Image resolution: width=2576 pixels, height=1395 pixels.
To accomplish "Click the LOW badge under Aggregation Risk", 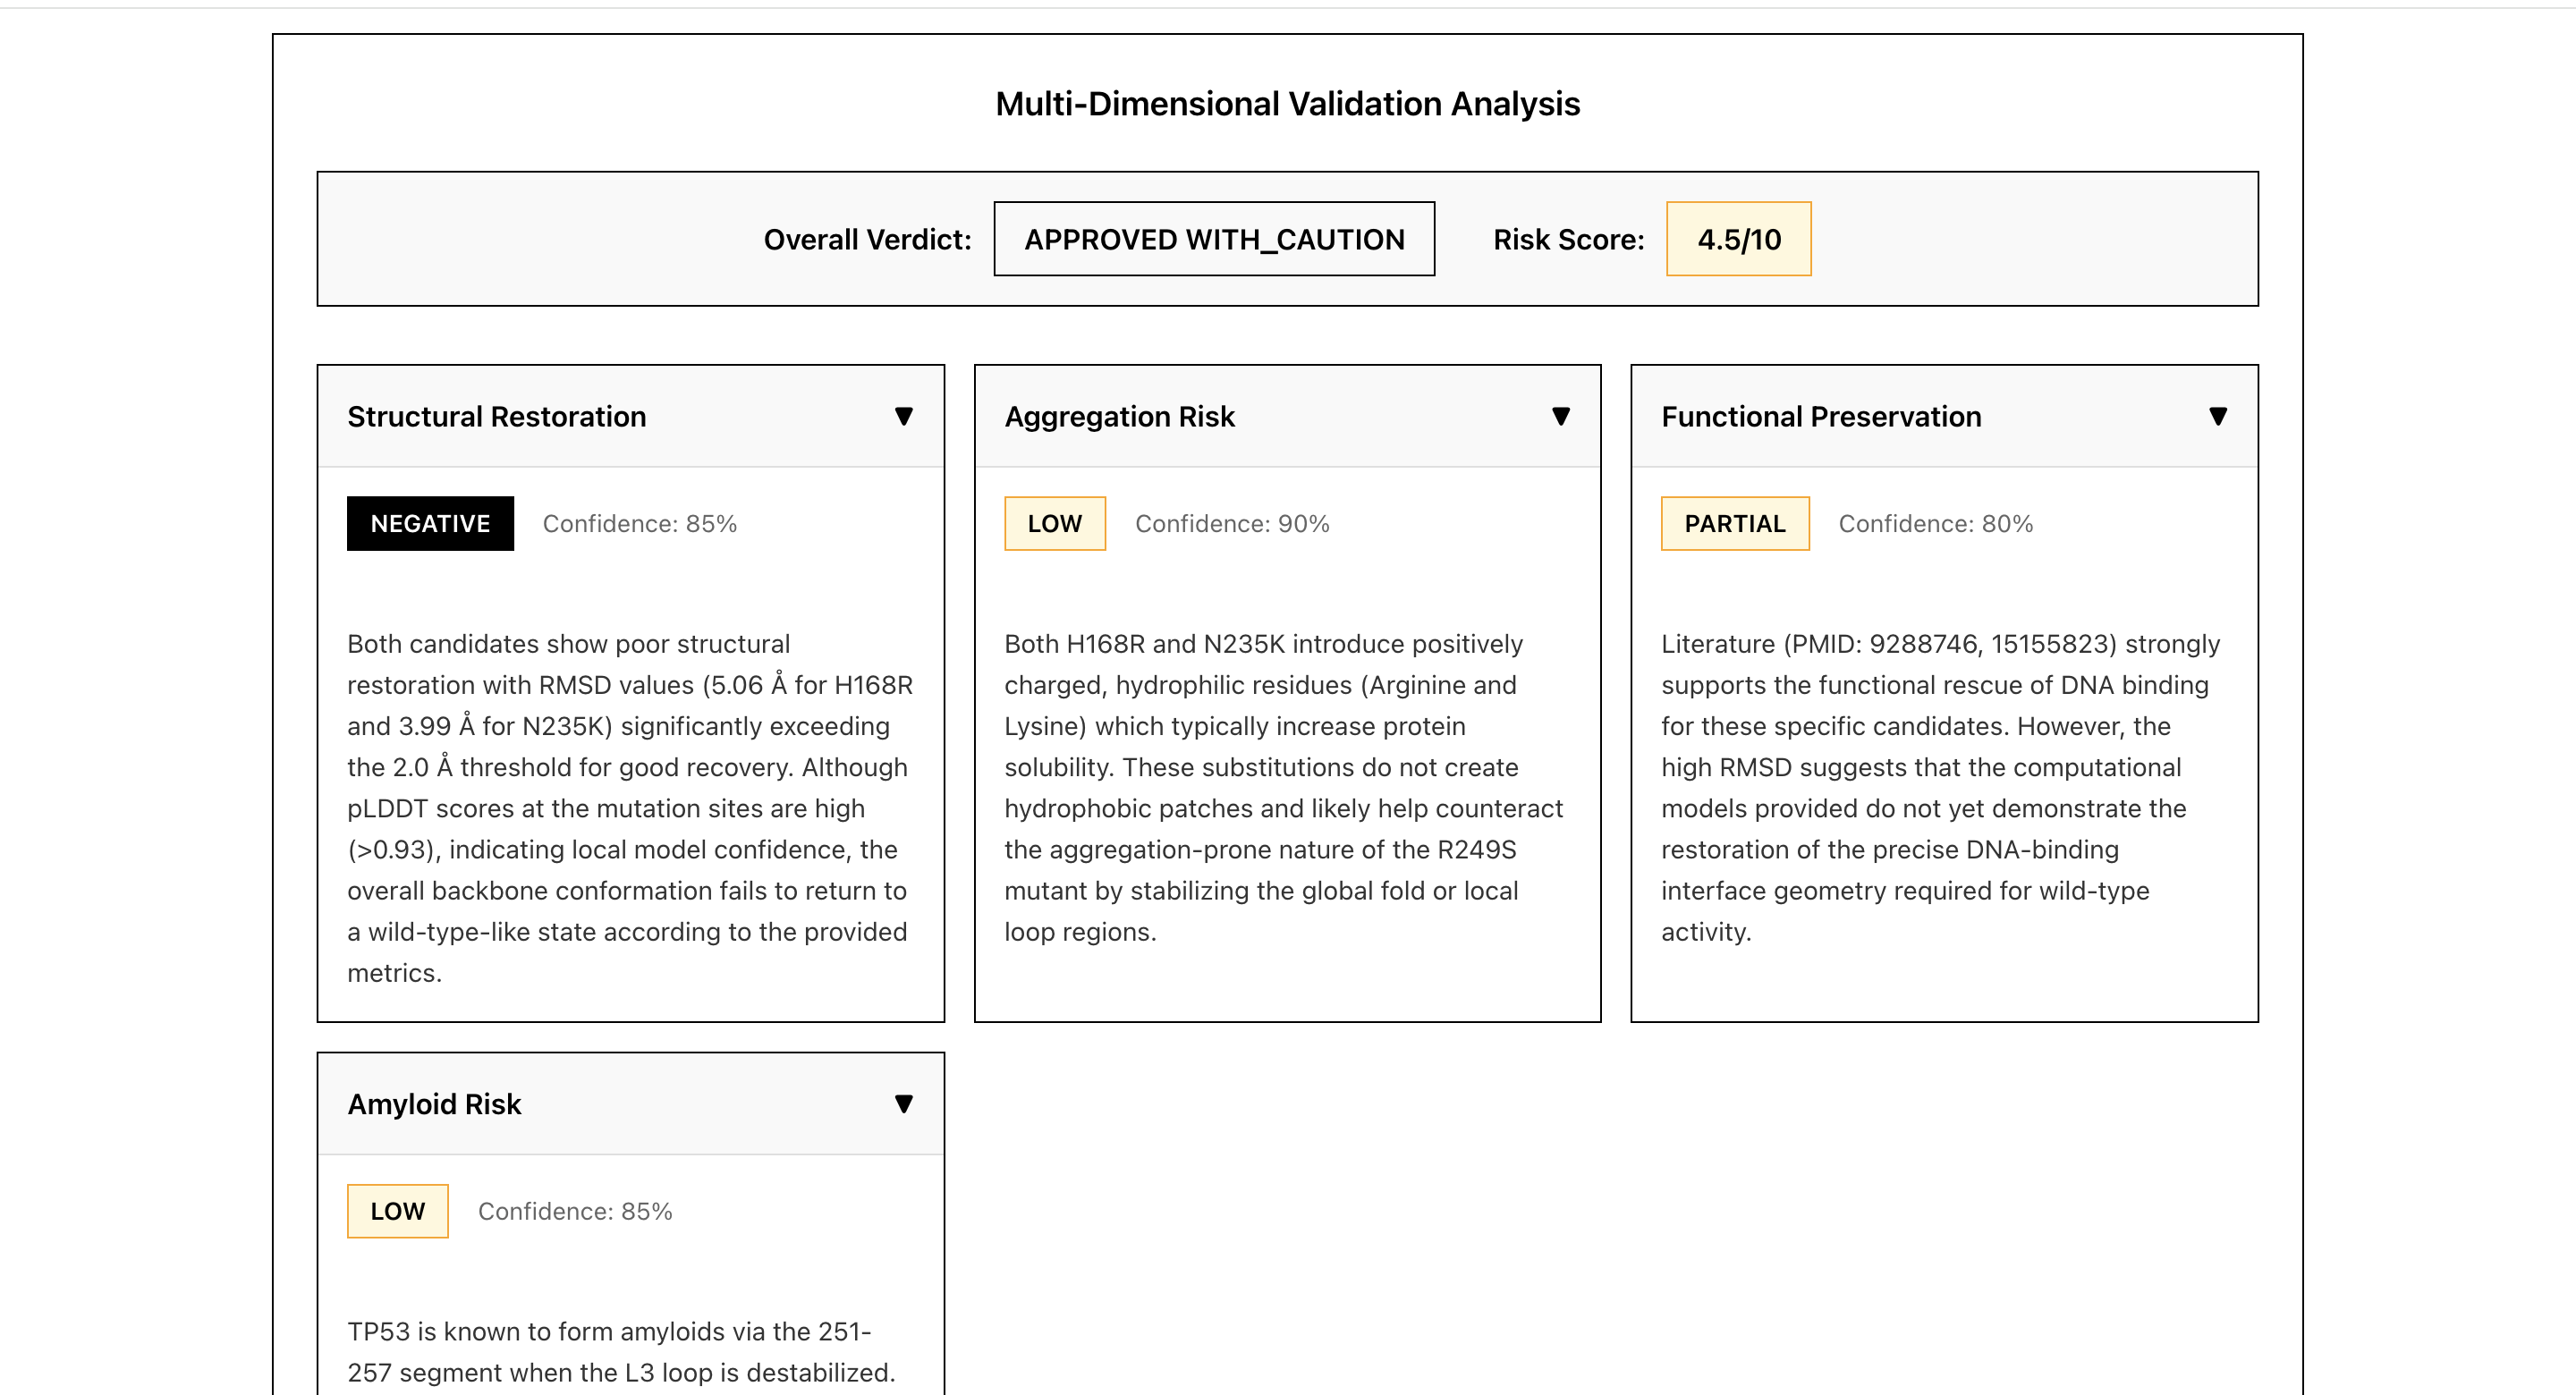I will pyautogui.click(x=1054, y=523).
